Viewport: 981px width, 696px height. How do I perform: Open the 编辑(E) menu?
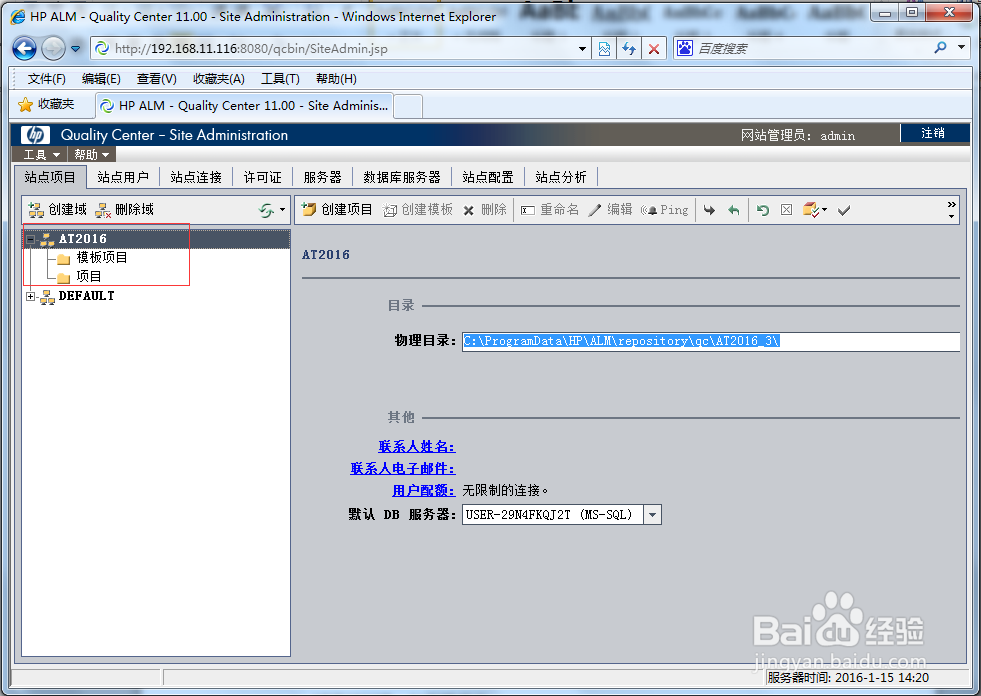[x=101, y=79]
